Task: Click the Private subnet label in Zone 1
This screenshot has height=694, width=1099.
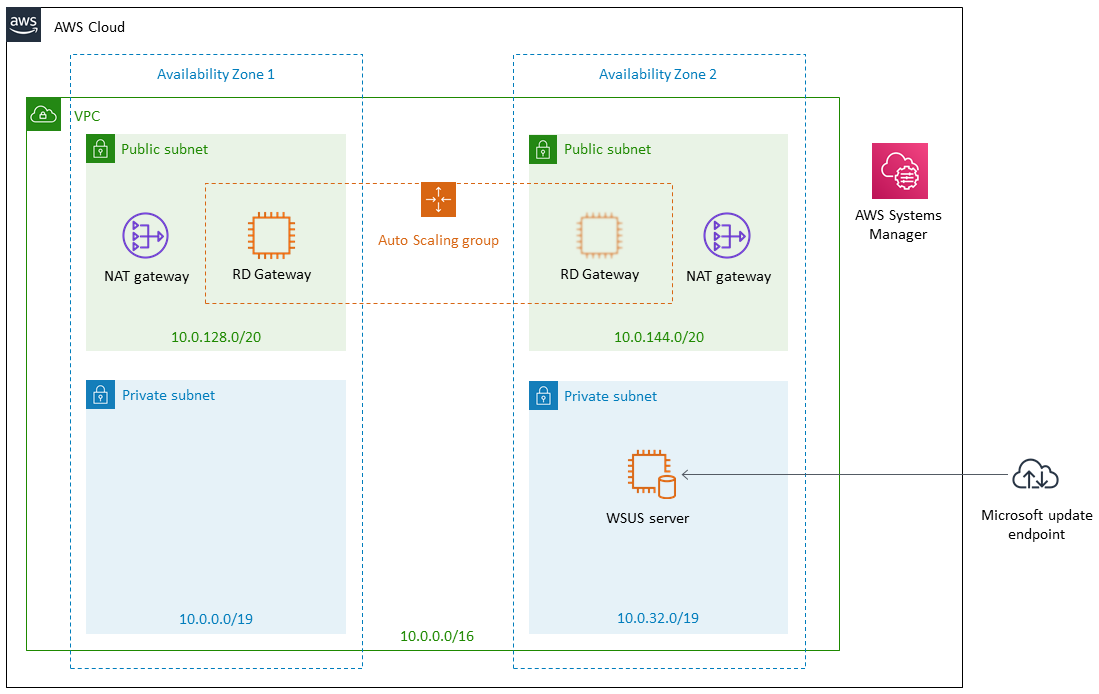Action: click(x=169, y=395)
